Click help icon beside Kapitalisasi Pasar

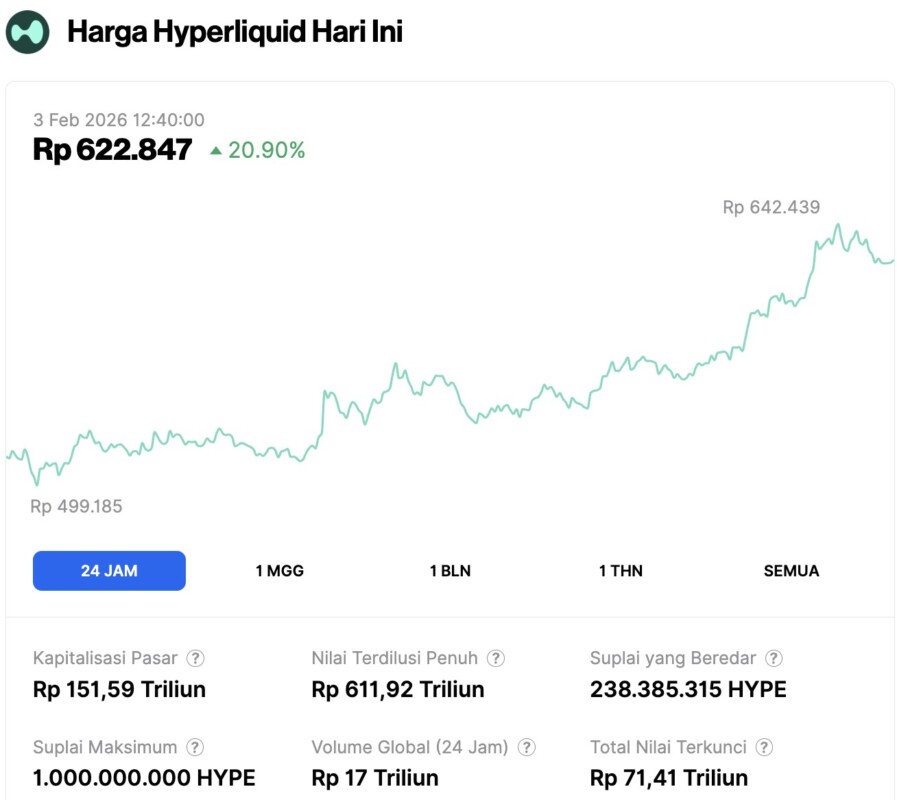196,658
